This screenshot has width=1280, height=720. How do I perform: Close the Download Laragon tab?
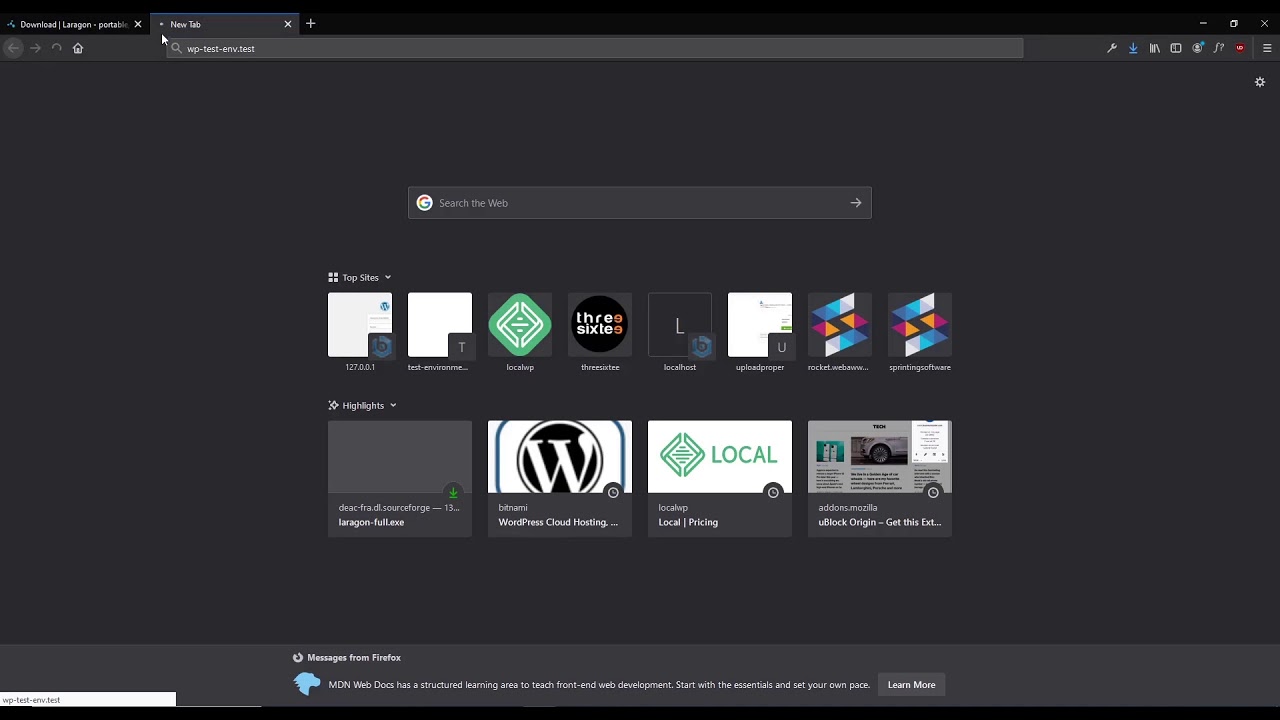tap(138, 24)
